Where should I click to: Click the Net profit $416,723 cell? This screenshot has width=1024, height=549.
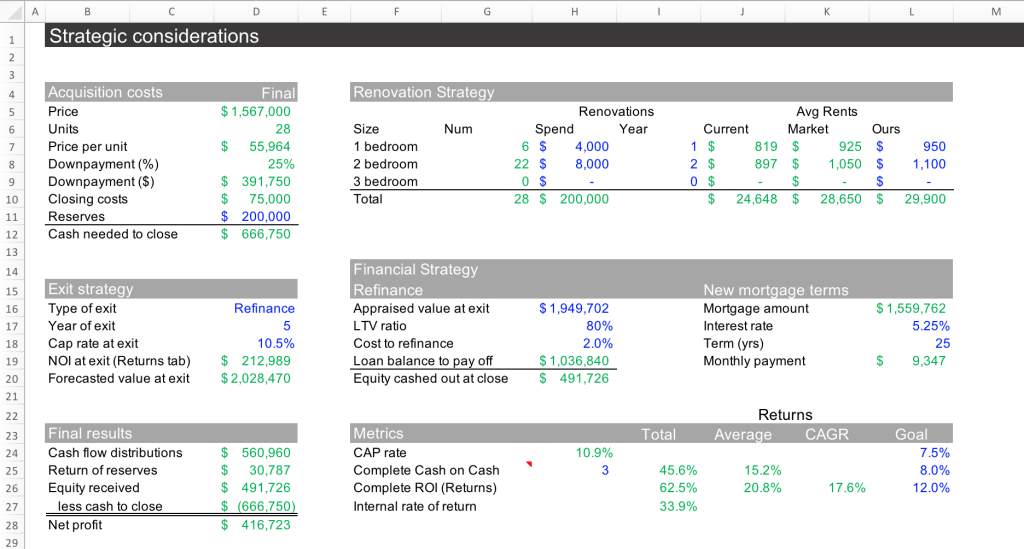click(256, 524)
